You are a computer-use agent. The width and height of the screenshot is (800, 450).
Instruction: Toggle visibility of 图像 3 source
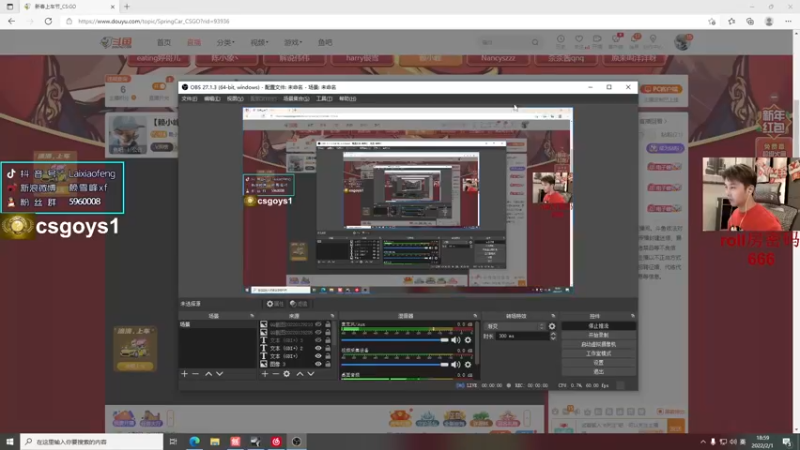[318, 364]
